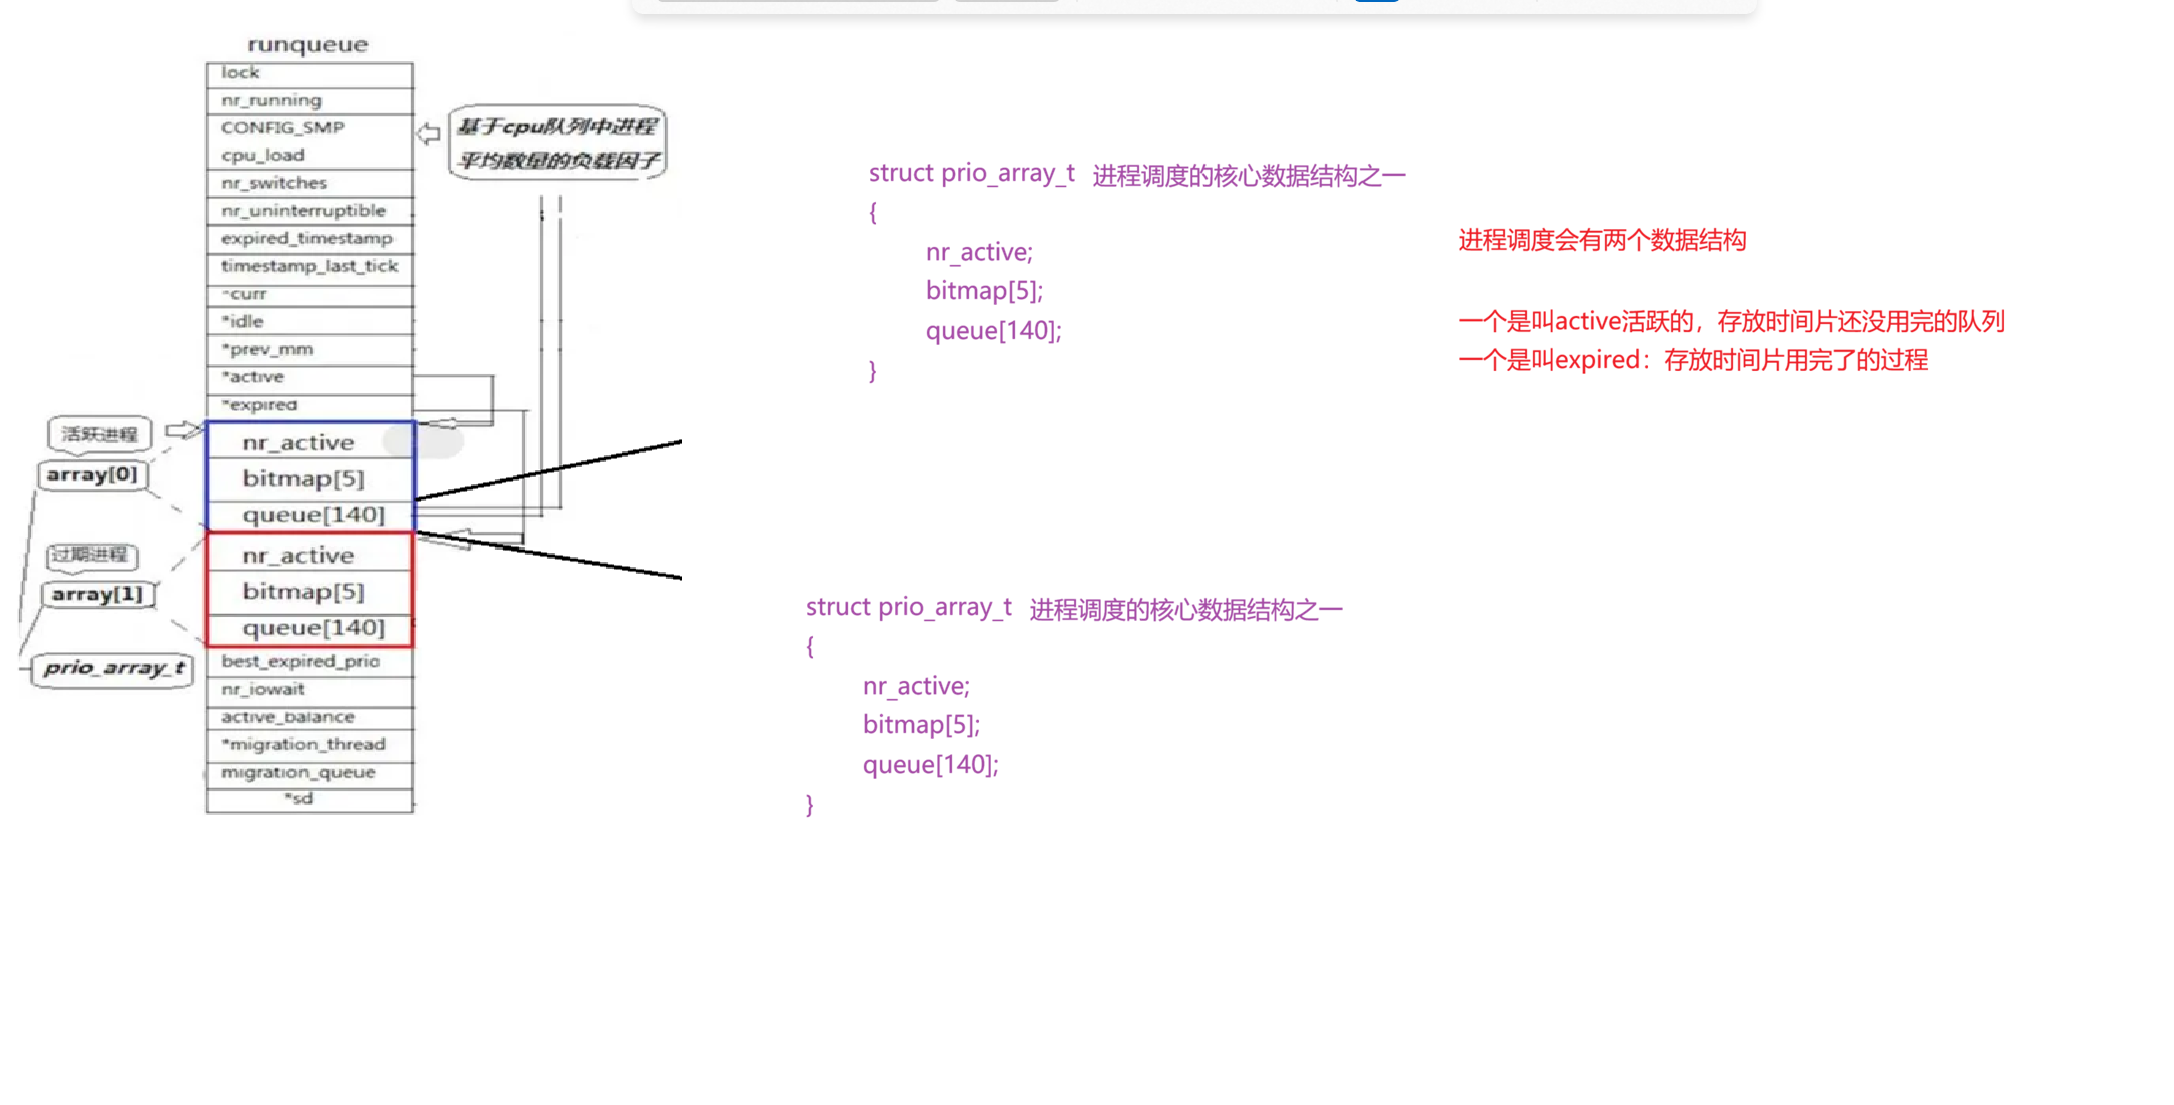Click the 'nr_uninterruptible' field
The width and height of the screenshot is (2174, 1105).
coord(303,211)
